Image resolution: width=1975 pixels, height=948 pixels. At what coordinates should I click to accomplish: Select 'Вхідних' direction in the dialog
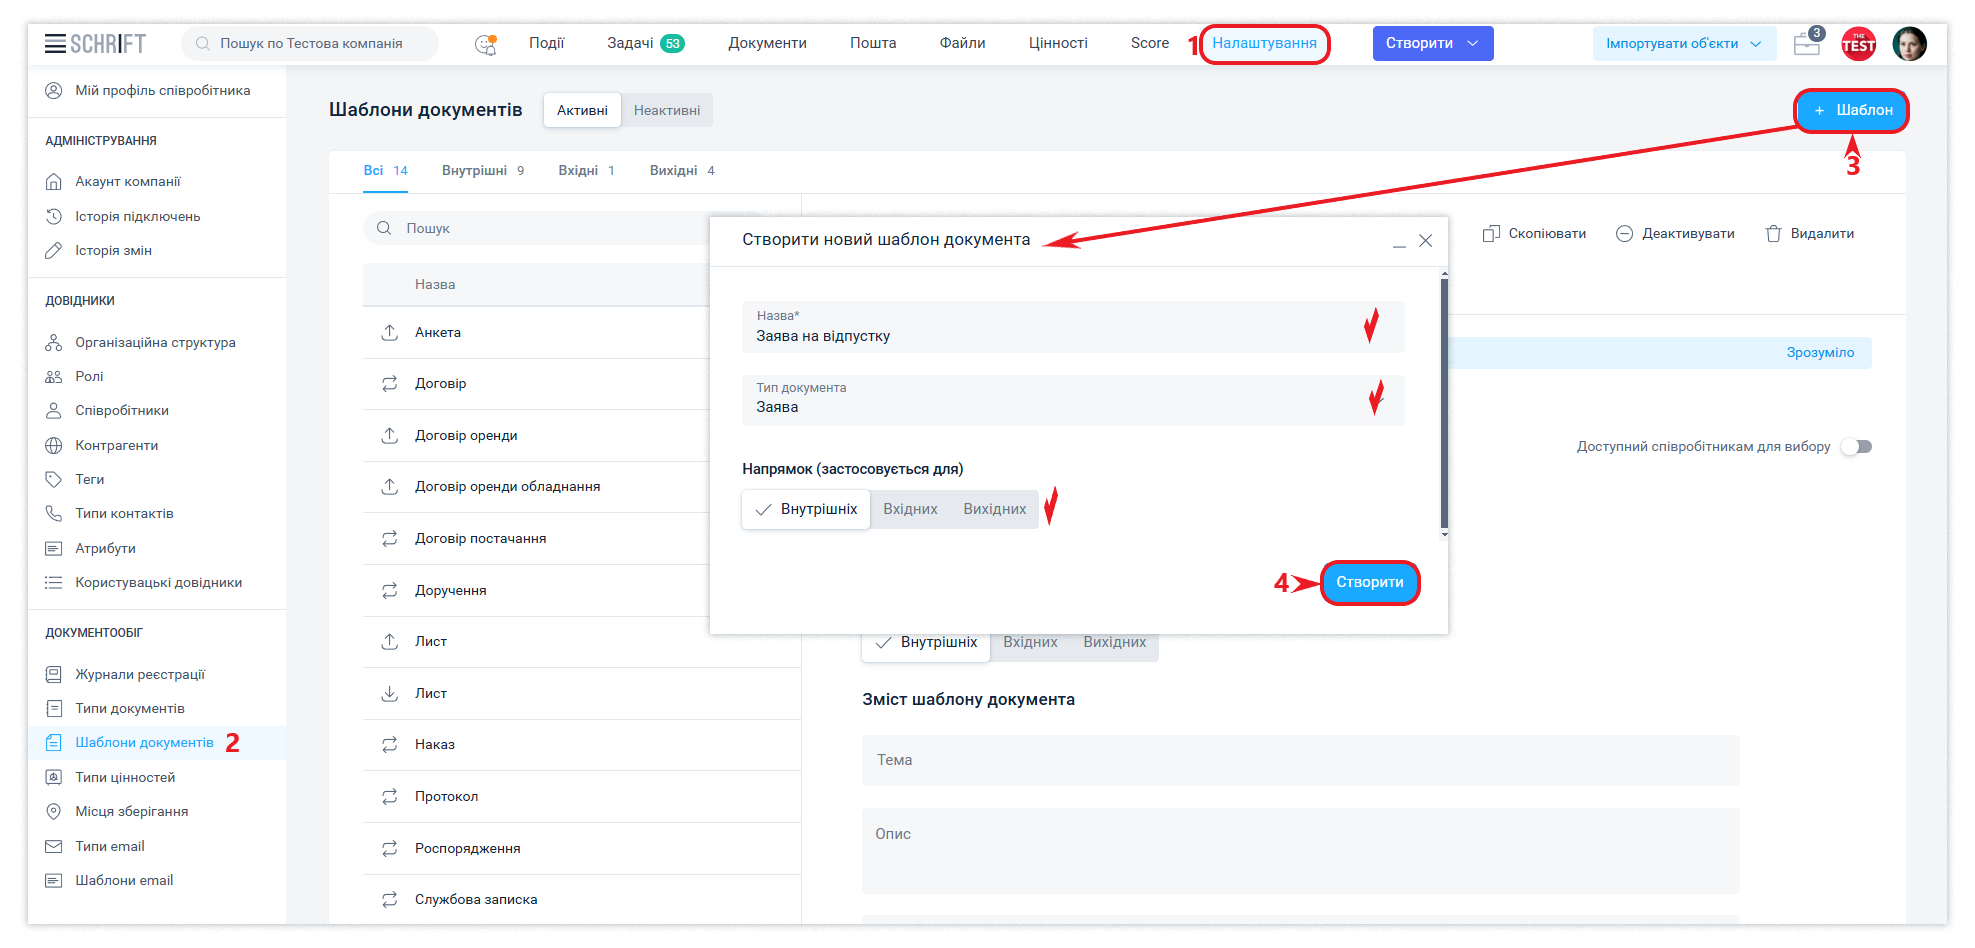910,509
